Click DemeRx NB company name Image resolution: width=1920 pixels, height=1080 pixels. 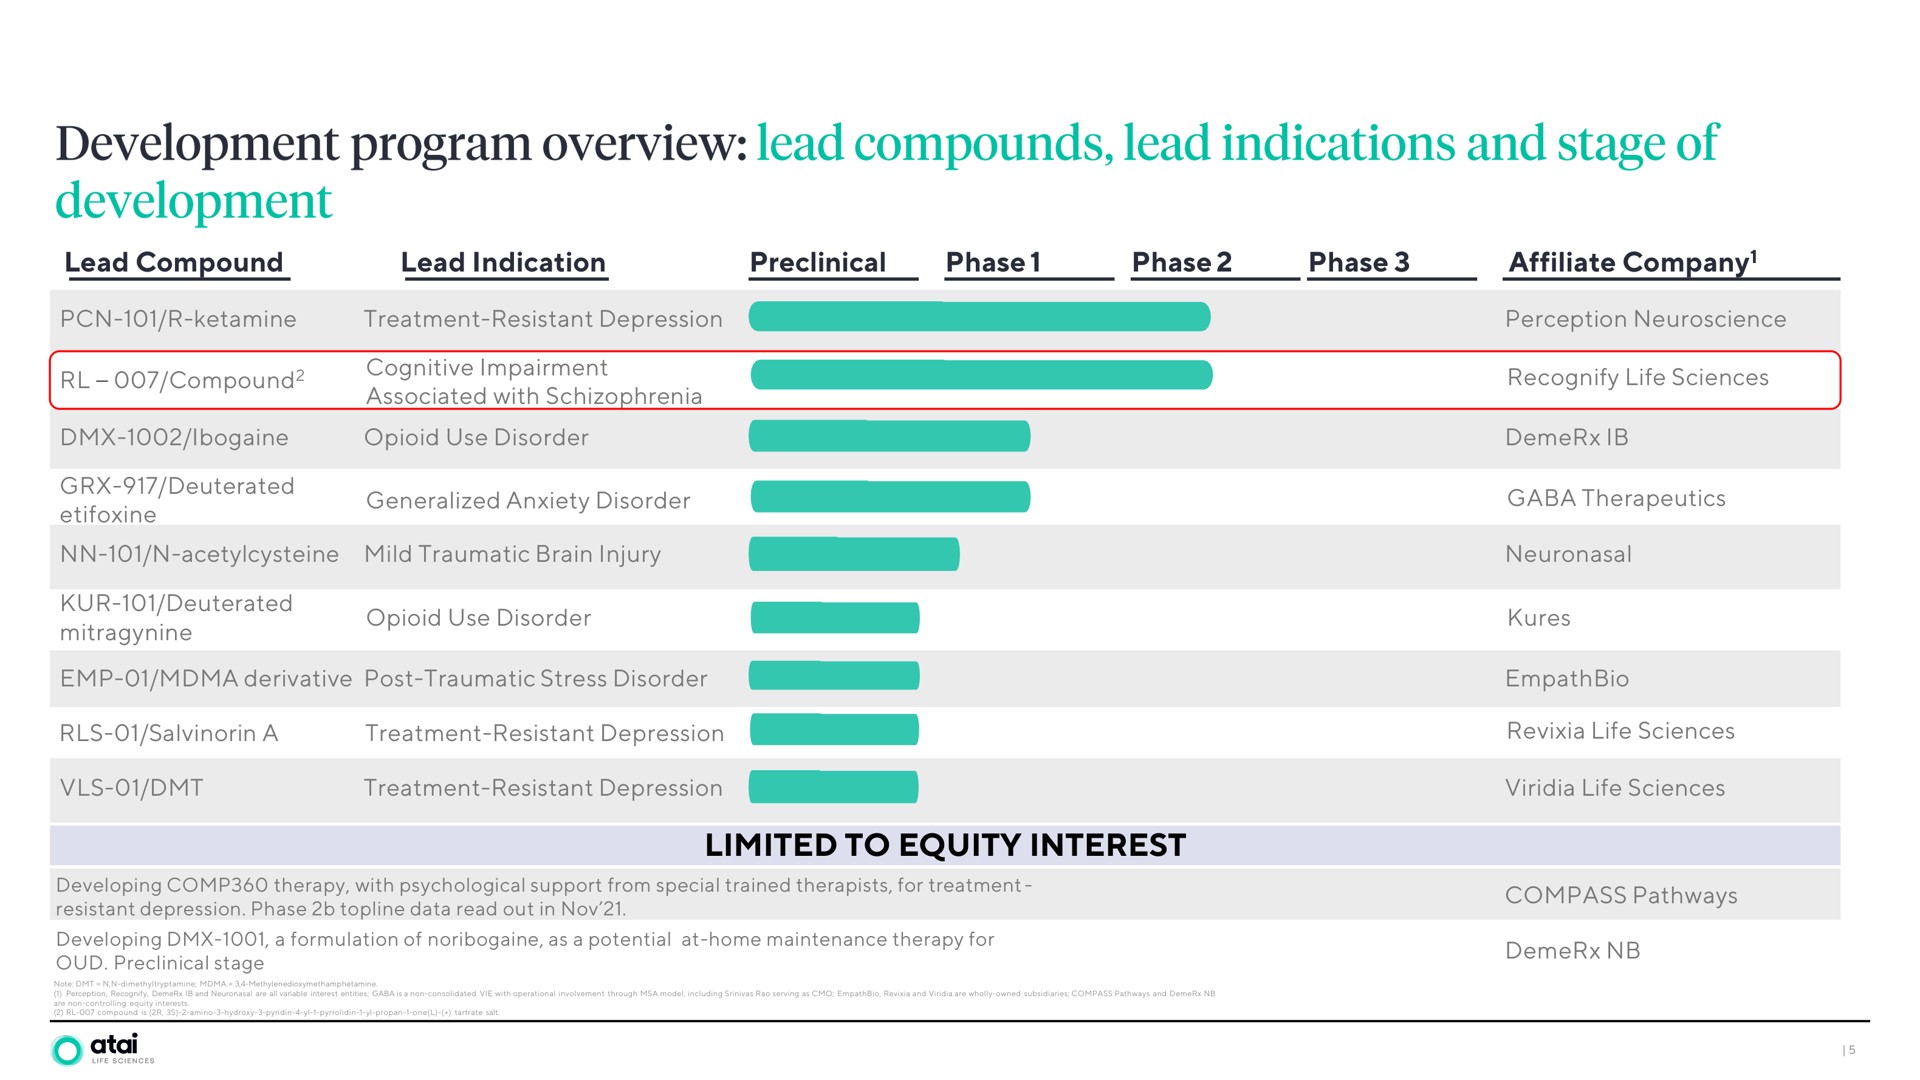click(x=1572, y=951)
